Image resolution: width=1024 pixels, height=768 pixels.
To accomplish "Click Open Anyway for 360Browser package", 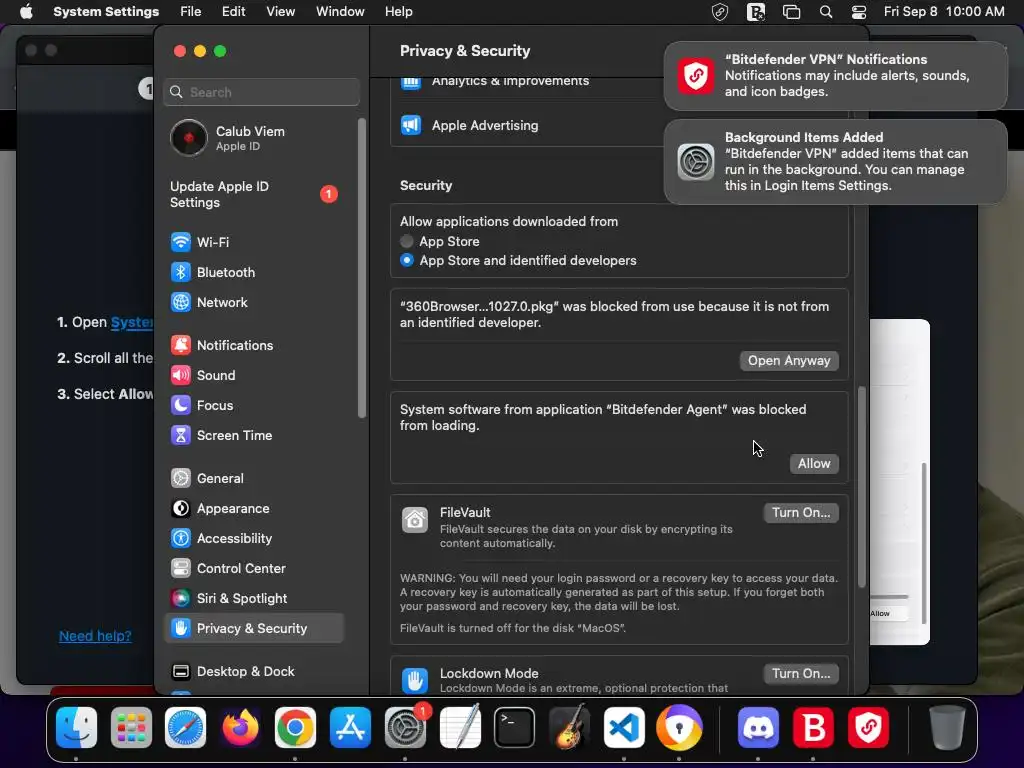I will (789, 360).
